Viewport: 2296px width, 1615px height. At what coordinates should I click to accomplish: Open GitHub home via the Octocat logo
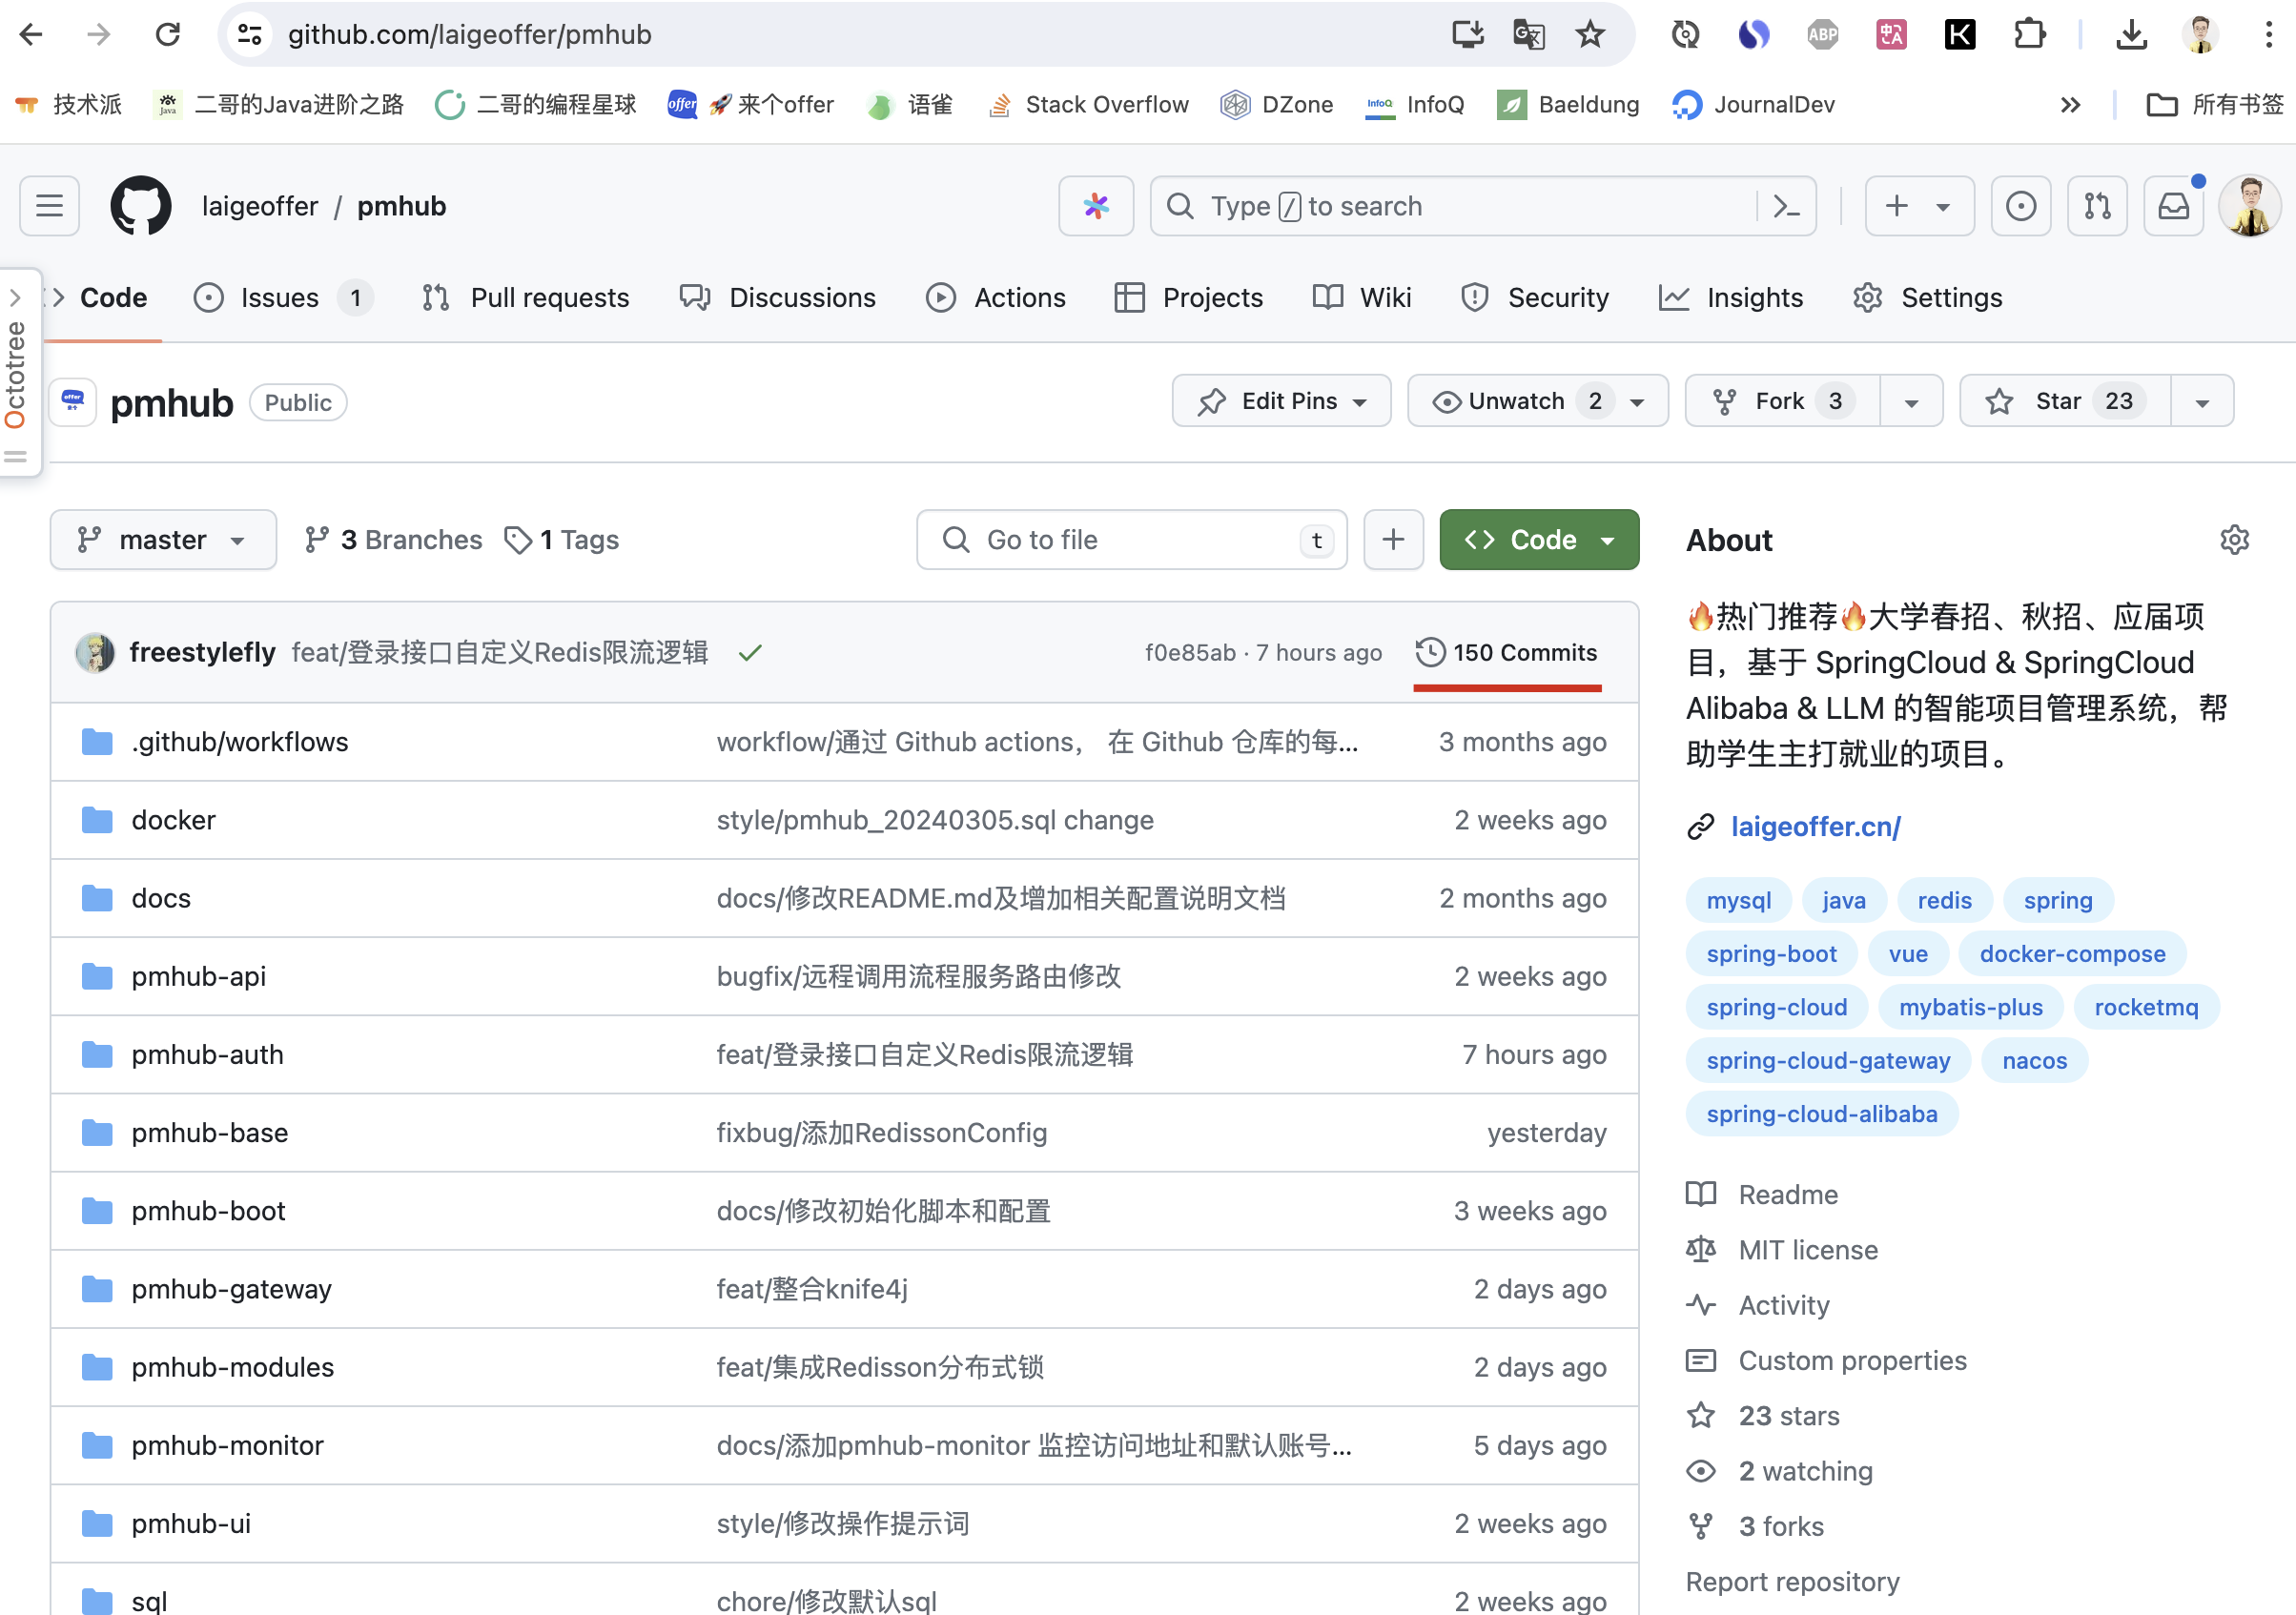141,206
